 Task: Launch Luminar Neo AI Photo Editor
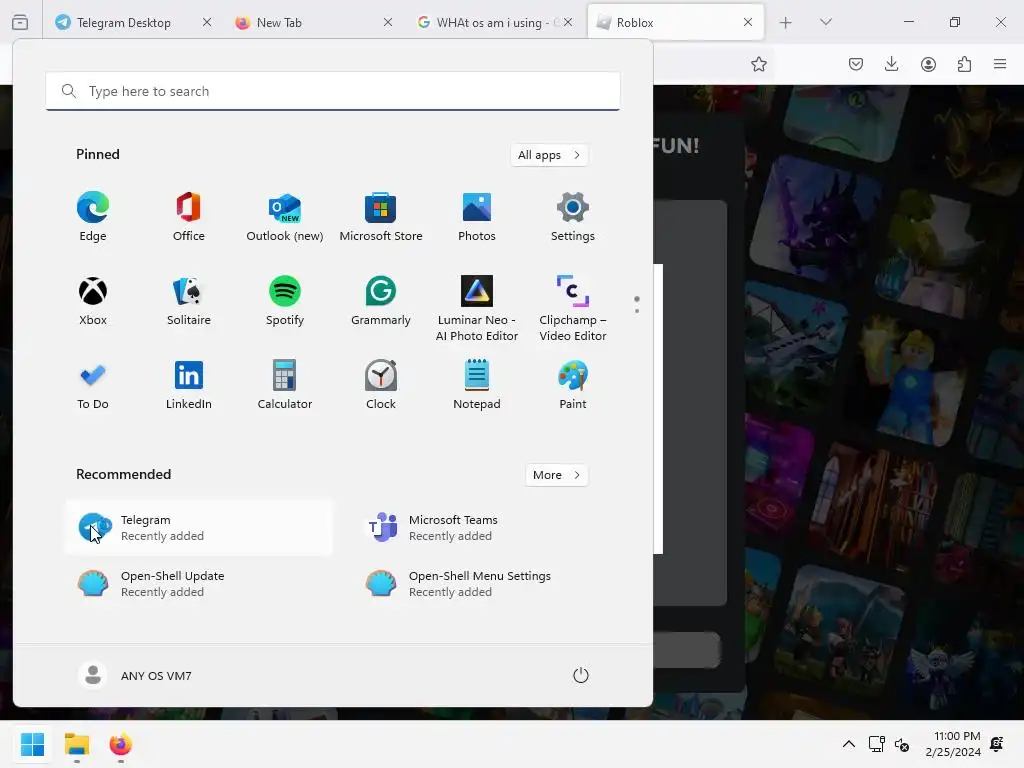pyautogui.click(x=477, y=309)
